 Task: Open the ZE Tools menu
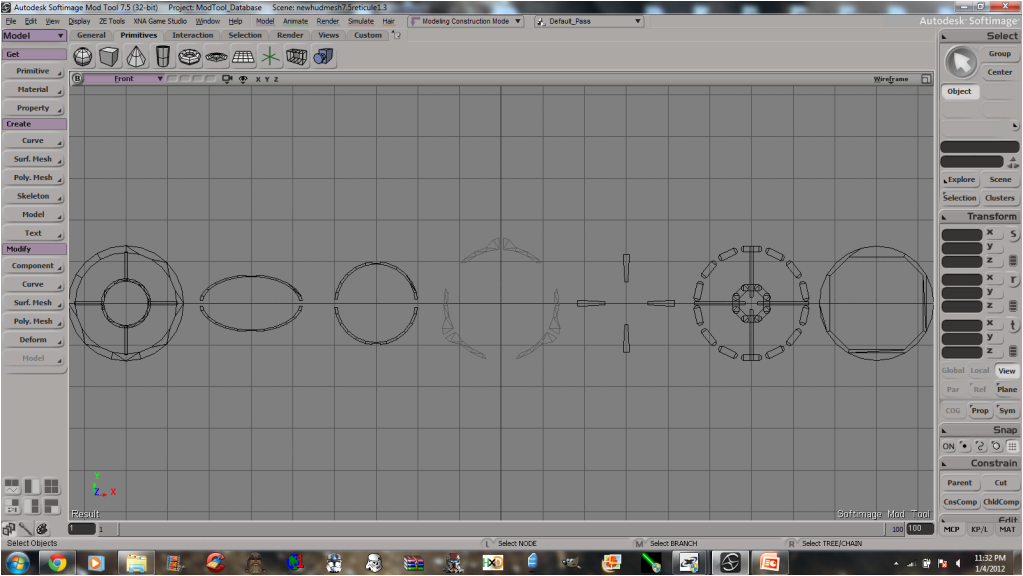coord(112,22)
